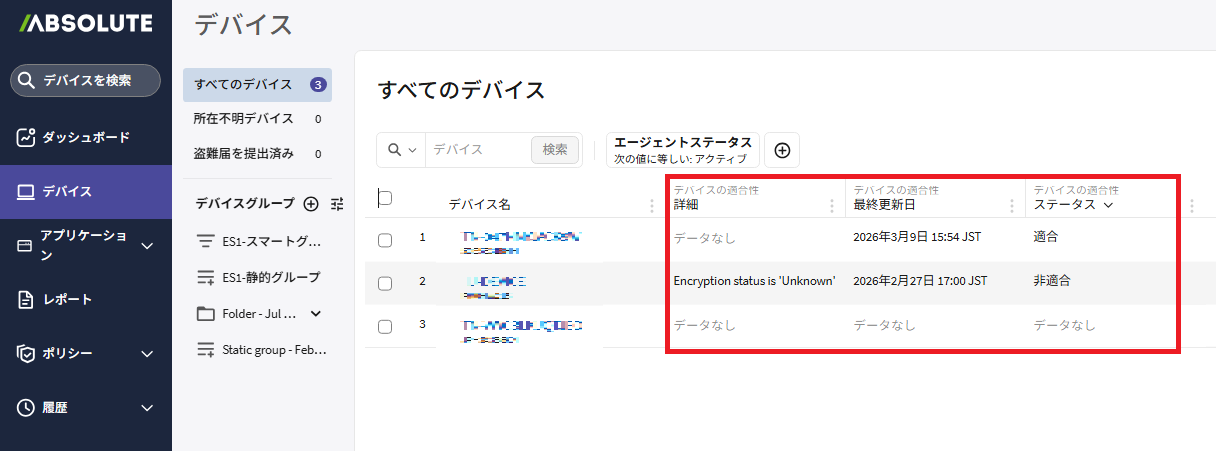Open レポート in the sidebar
This screenshot has height=451, width=1216.
66,300
